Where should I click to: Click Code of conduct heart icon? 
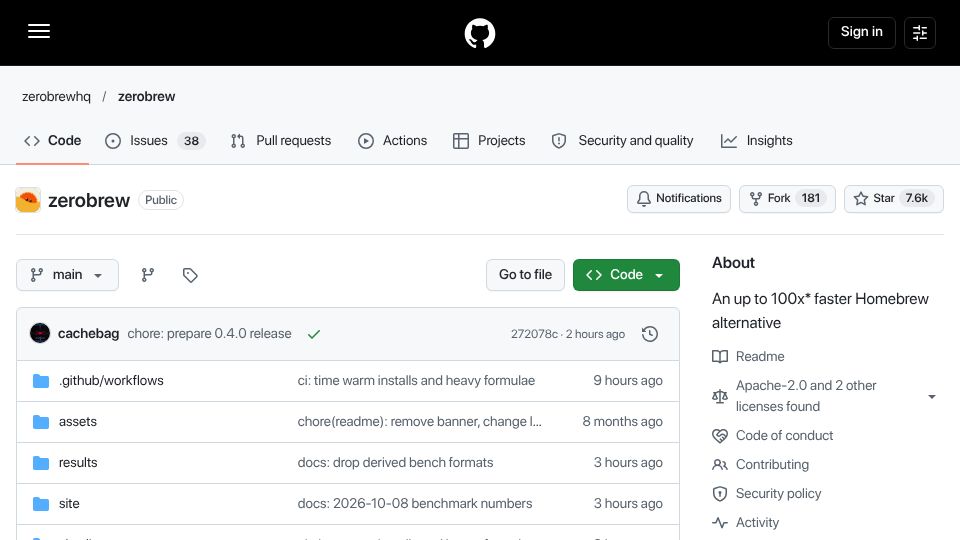720,435
